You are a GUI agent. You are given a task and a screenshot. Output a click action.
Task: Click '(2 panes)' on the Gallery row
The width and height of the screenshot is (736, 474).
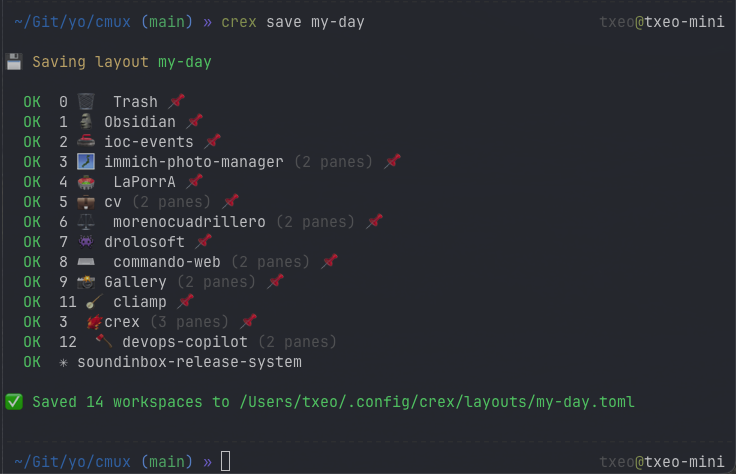click(216, 282)
